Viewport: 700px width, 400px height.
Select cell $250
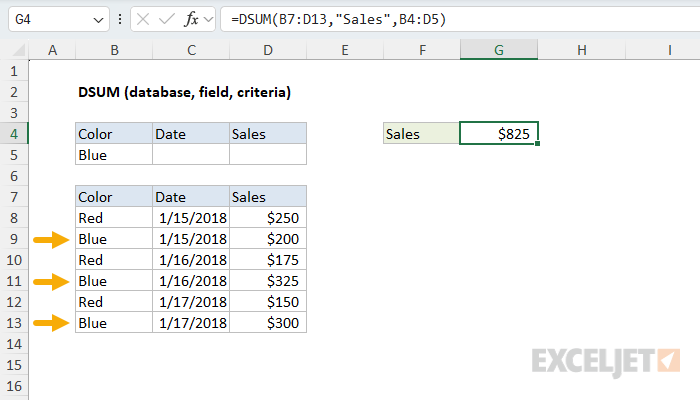click(x=268, y=217)
